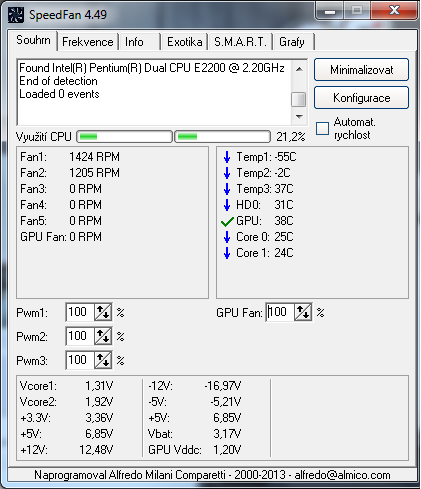The height and width of the screenshot is (489, 421).
Task: Click the log box scroll up arrow
Action: click(299, 69)
